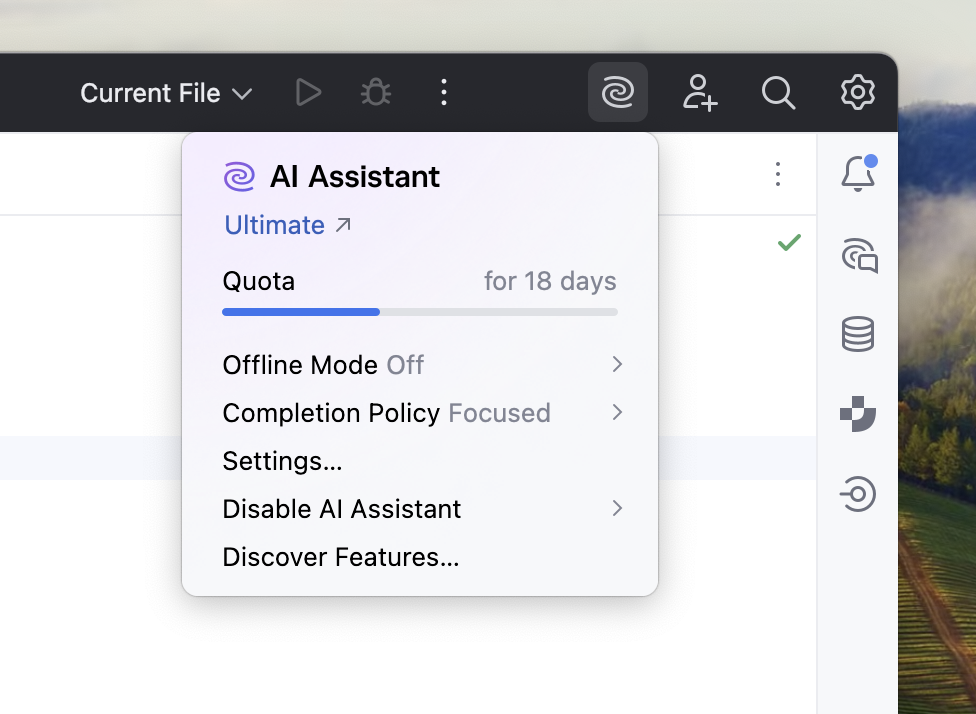Start debugging via the bug icon

pyautogui.click(x=375, y=92)
